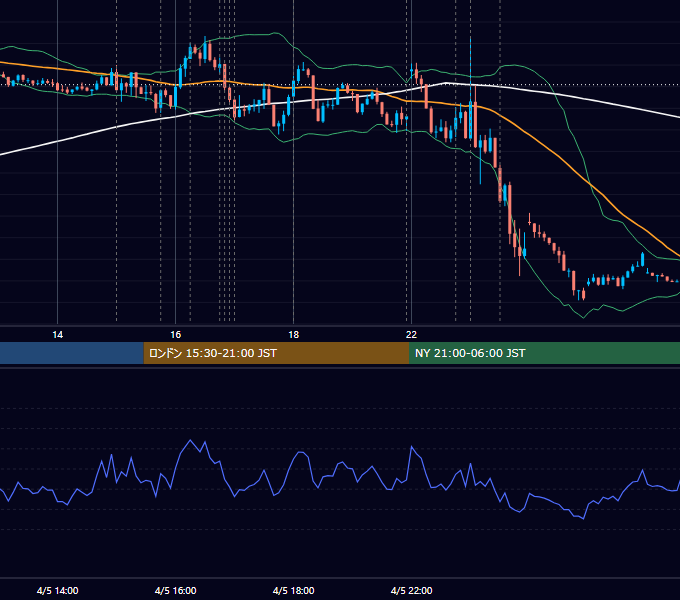The height and width of the screenshot is (600, 680).
Task: Click the blue session bar before London
Action: coord(72,353)
